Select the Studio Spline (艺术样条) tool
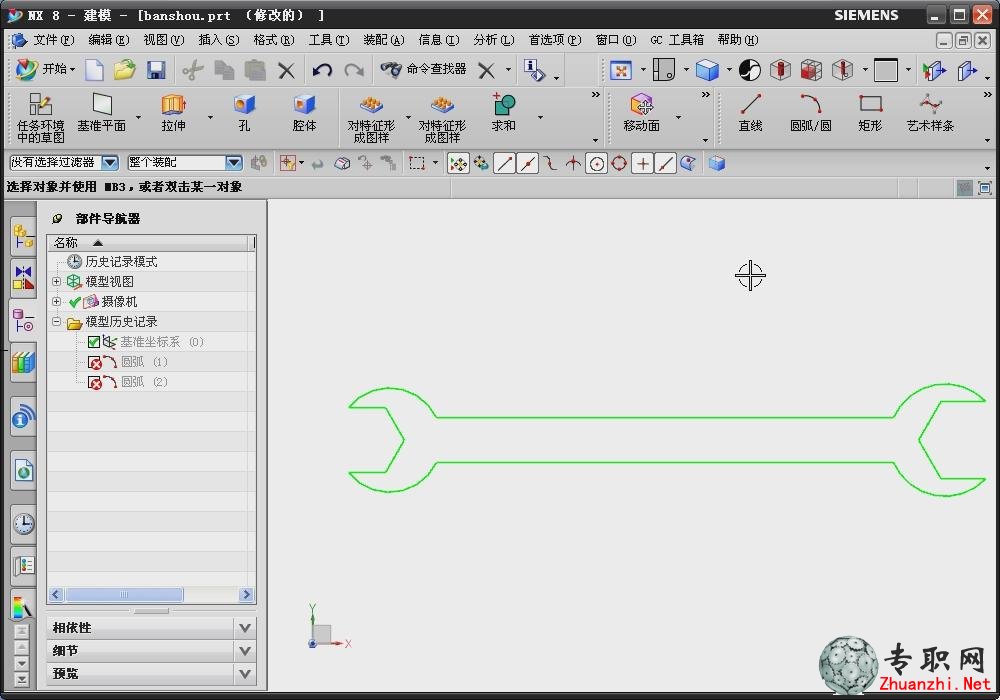This screenshot has height=700, width=1000. coord(930,113)
